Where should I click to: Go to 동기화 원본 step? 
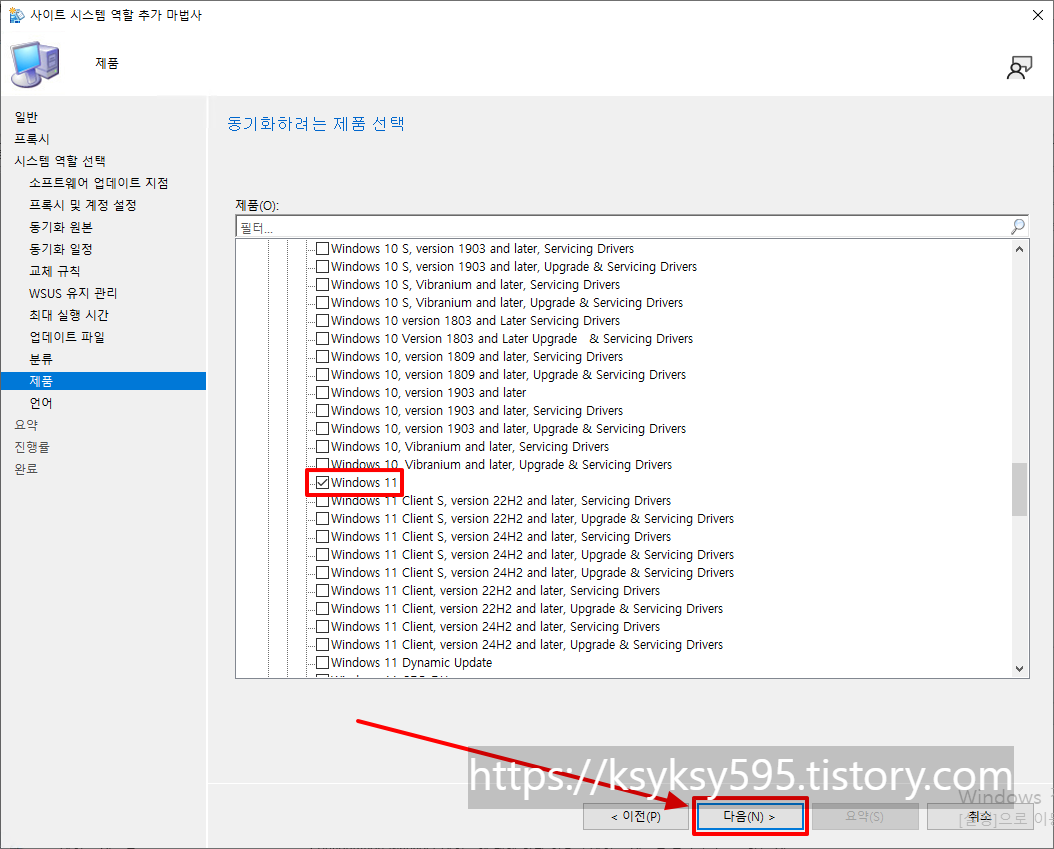[x=61, y=227]
